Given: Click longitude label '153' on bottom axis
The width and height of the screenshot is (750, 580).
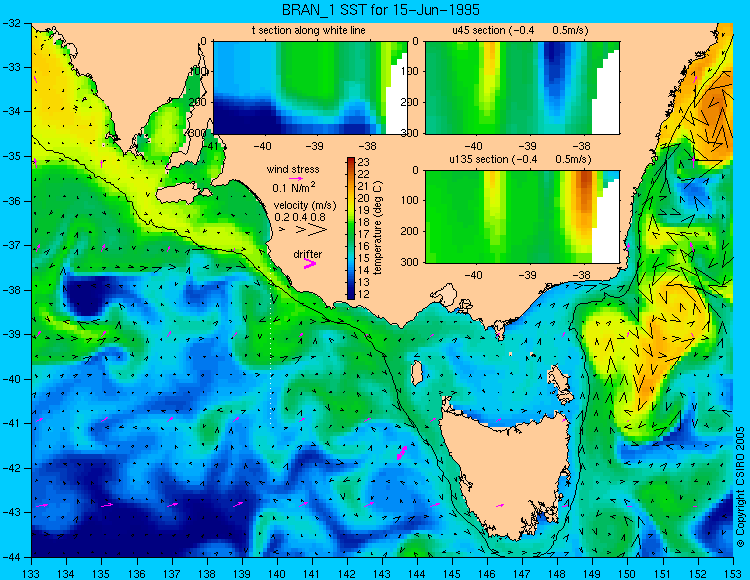Looking at the screenshot, I should (732, 574).
